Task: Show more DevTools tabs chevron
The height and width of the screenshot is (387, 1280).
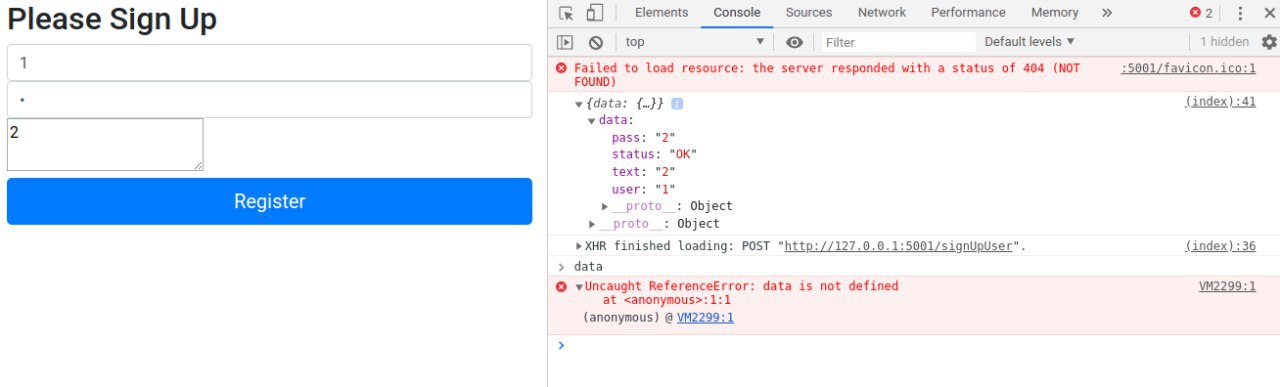Action: 1107,13
